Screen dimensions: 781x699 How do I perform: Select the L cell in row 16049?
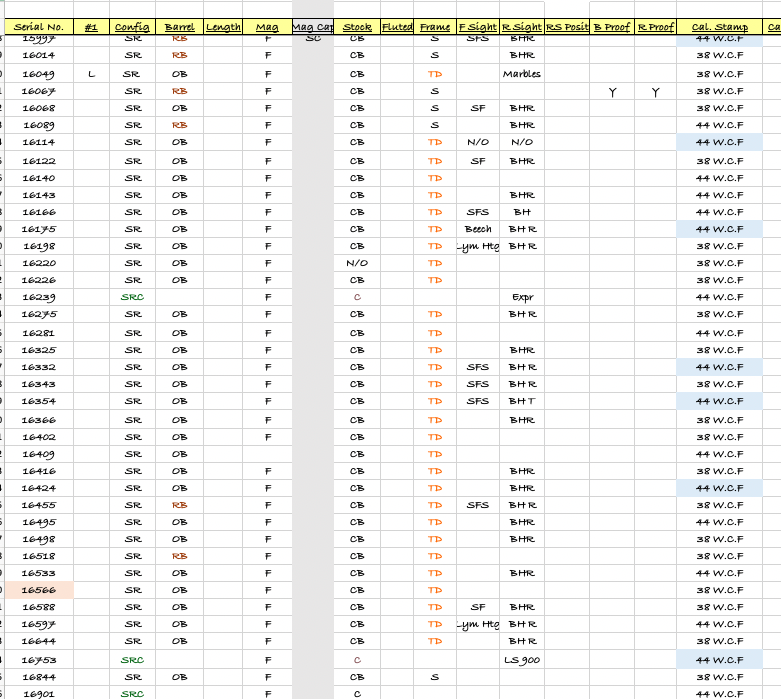(91, 74)
